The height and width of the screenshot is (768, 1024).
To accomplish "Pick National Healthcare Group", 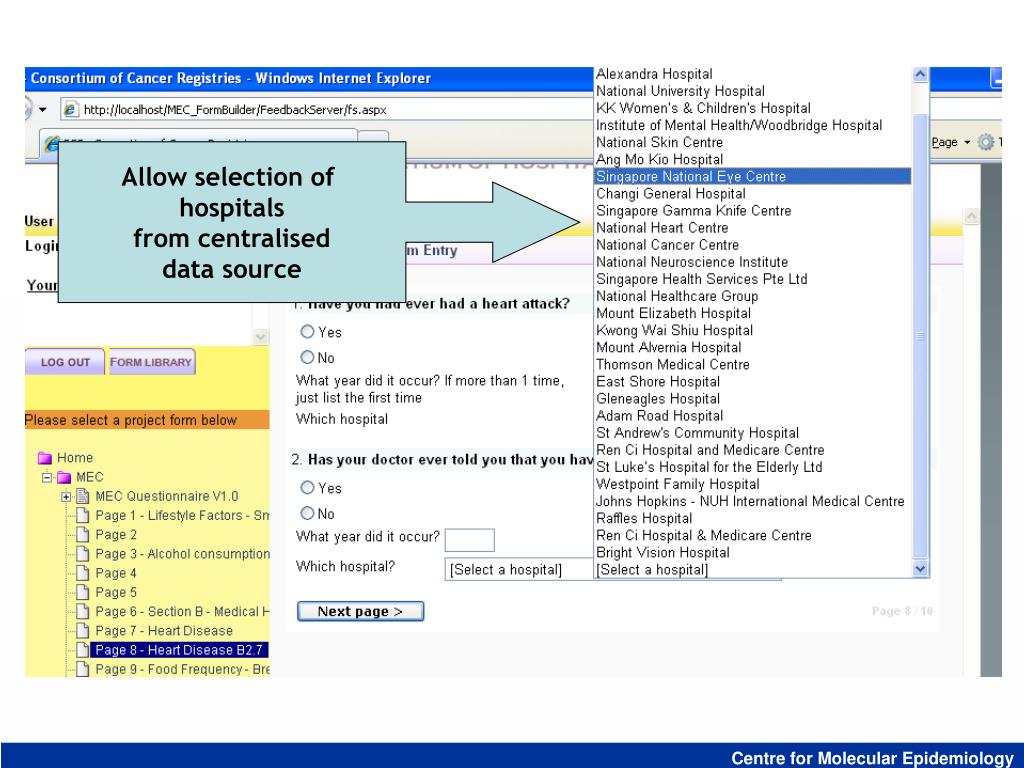I will (677, 296).
